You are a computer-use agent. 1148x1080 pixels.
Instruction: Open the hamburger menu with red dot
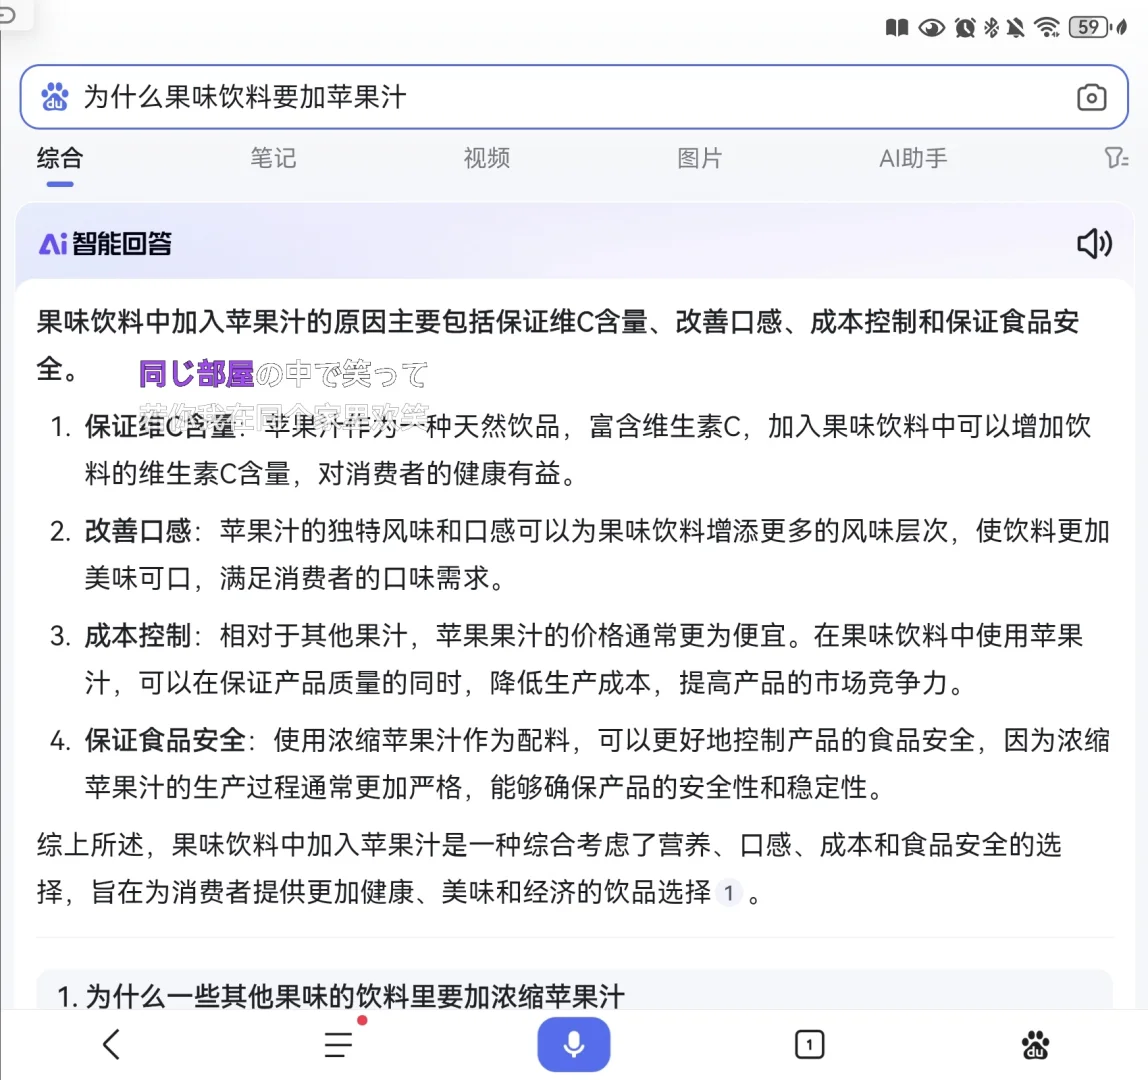(337, 1045)
